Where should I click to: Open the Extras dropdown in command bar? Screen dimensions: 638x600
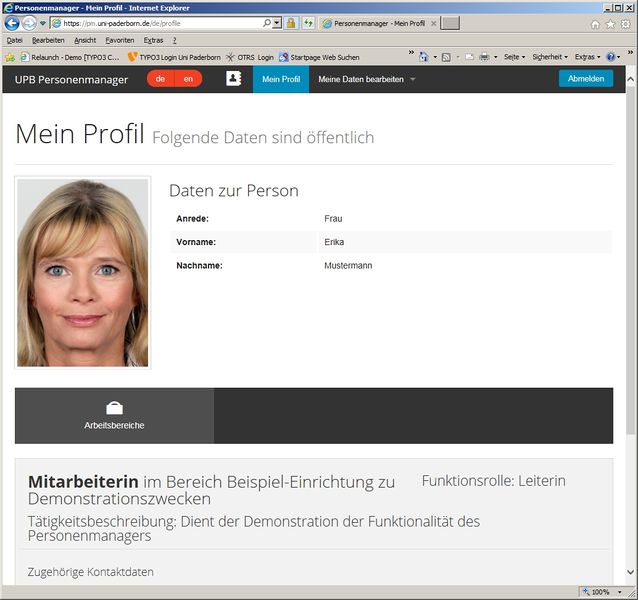click(588, 57)
